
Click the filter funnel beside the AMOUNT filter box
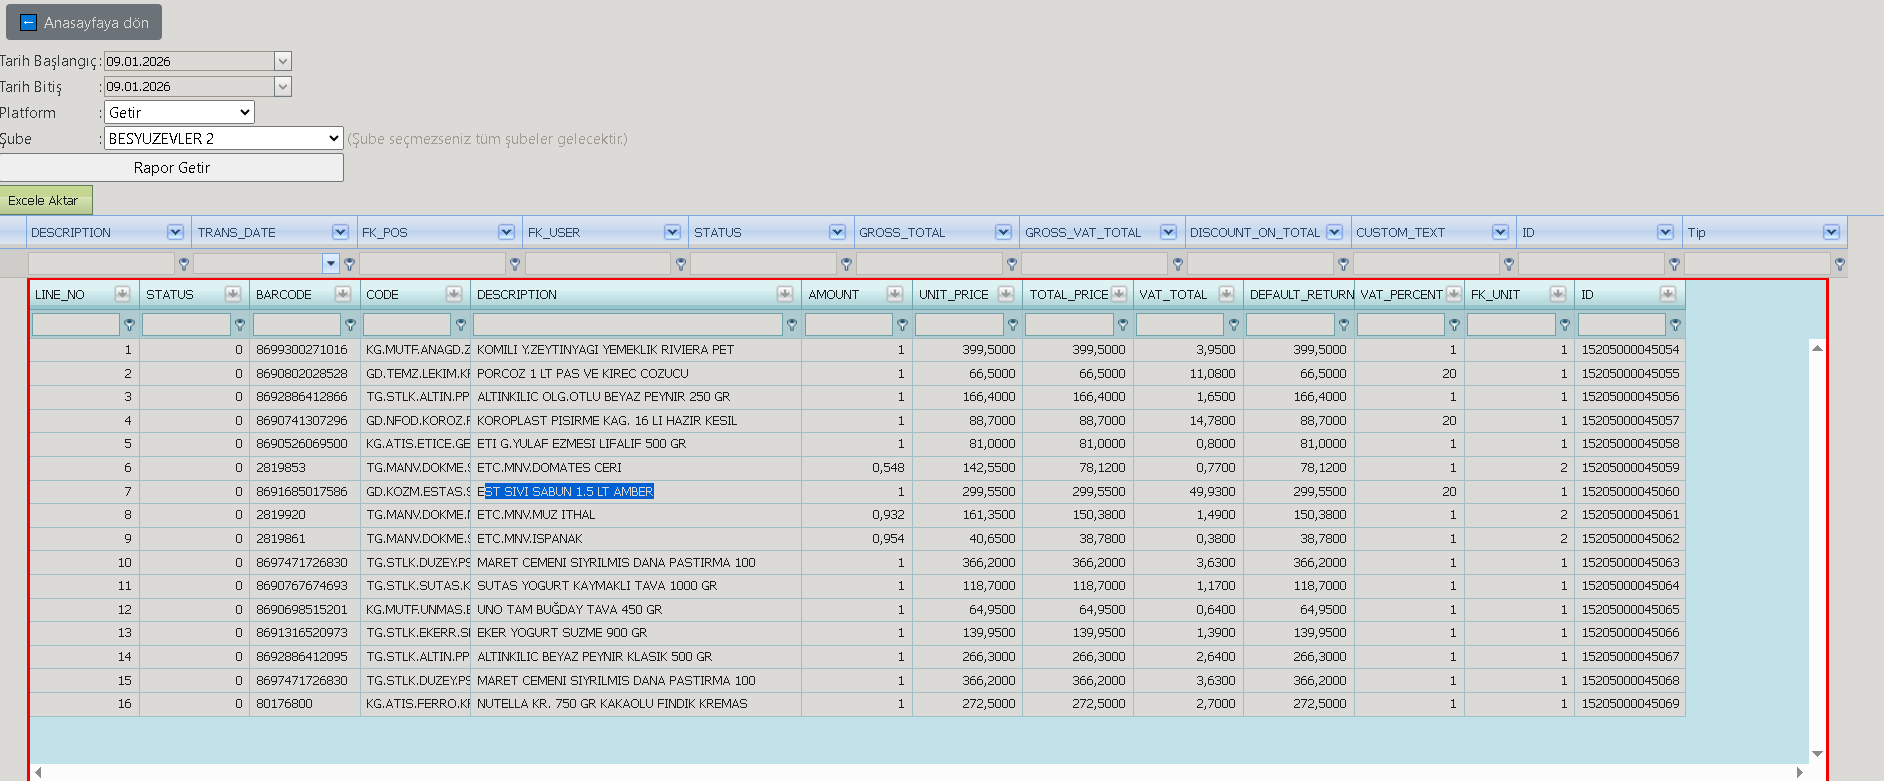tap(902, 325)
